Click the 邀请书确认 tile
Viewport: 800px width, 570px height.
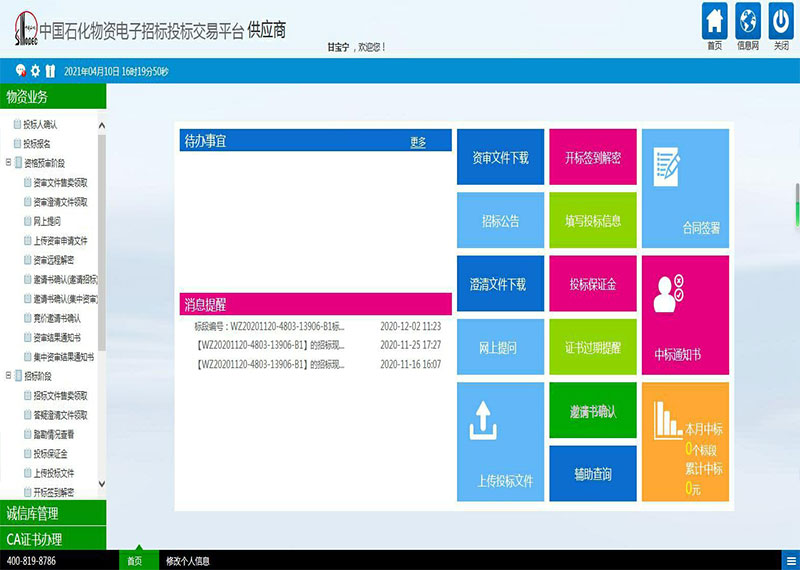coord(593,410)
